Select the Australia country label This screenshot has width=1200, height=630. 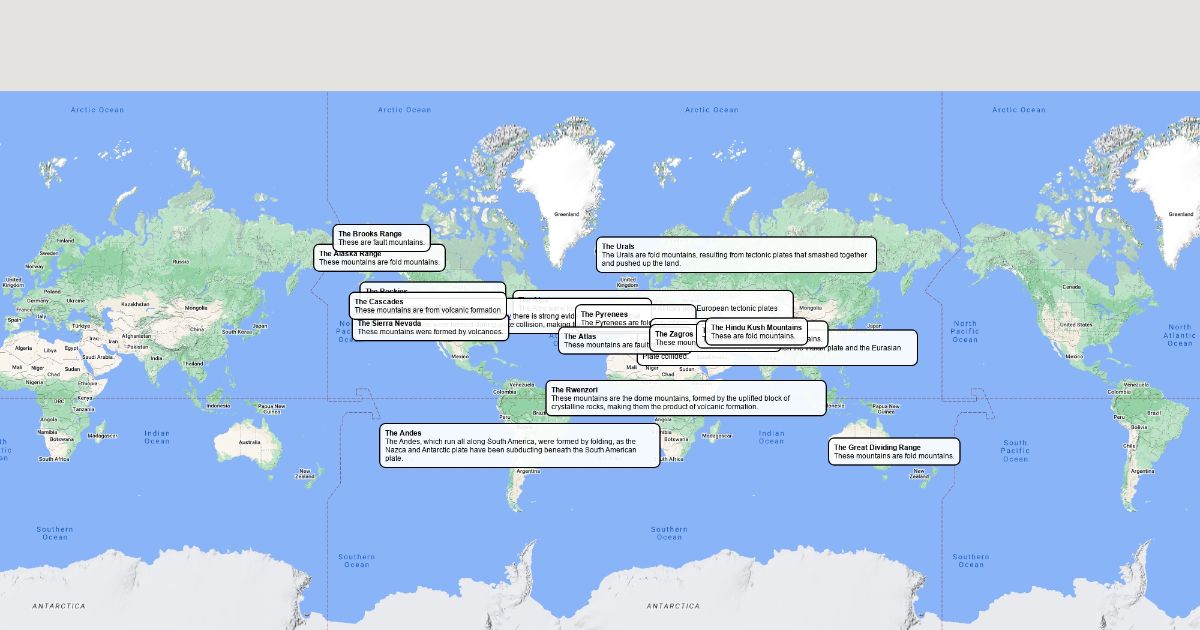tap(249, 442)
